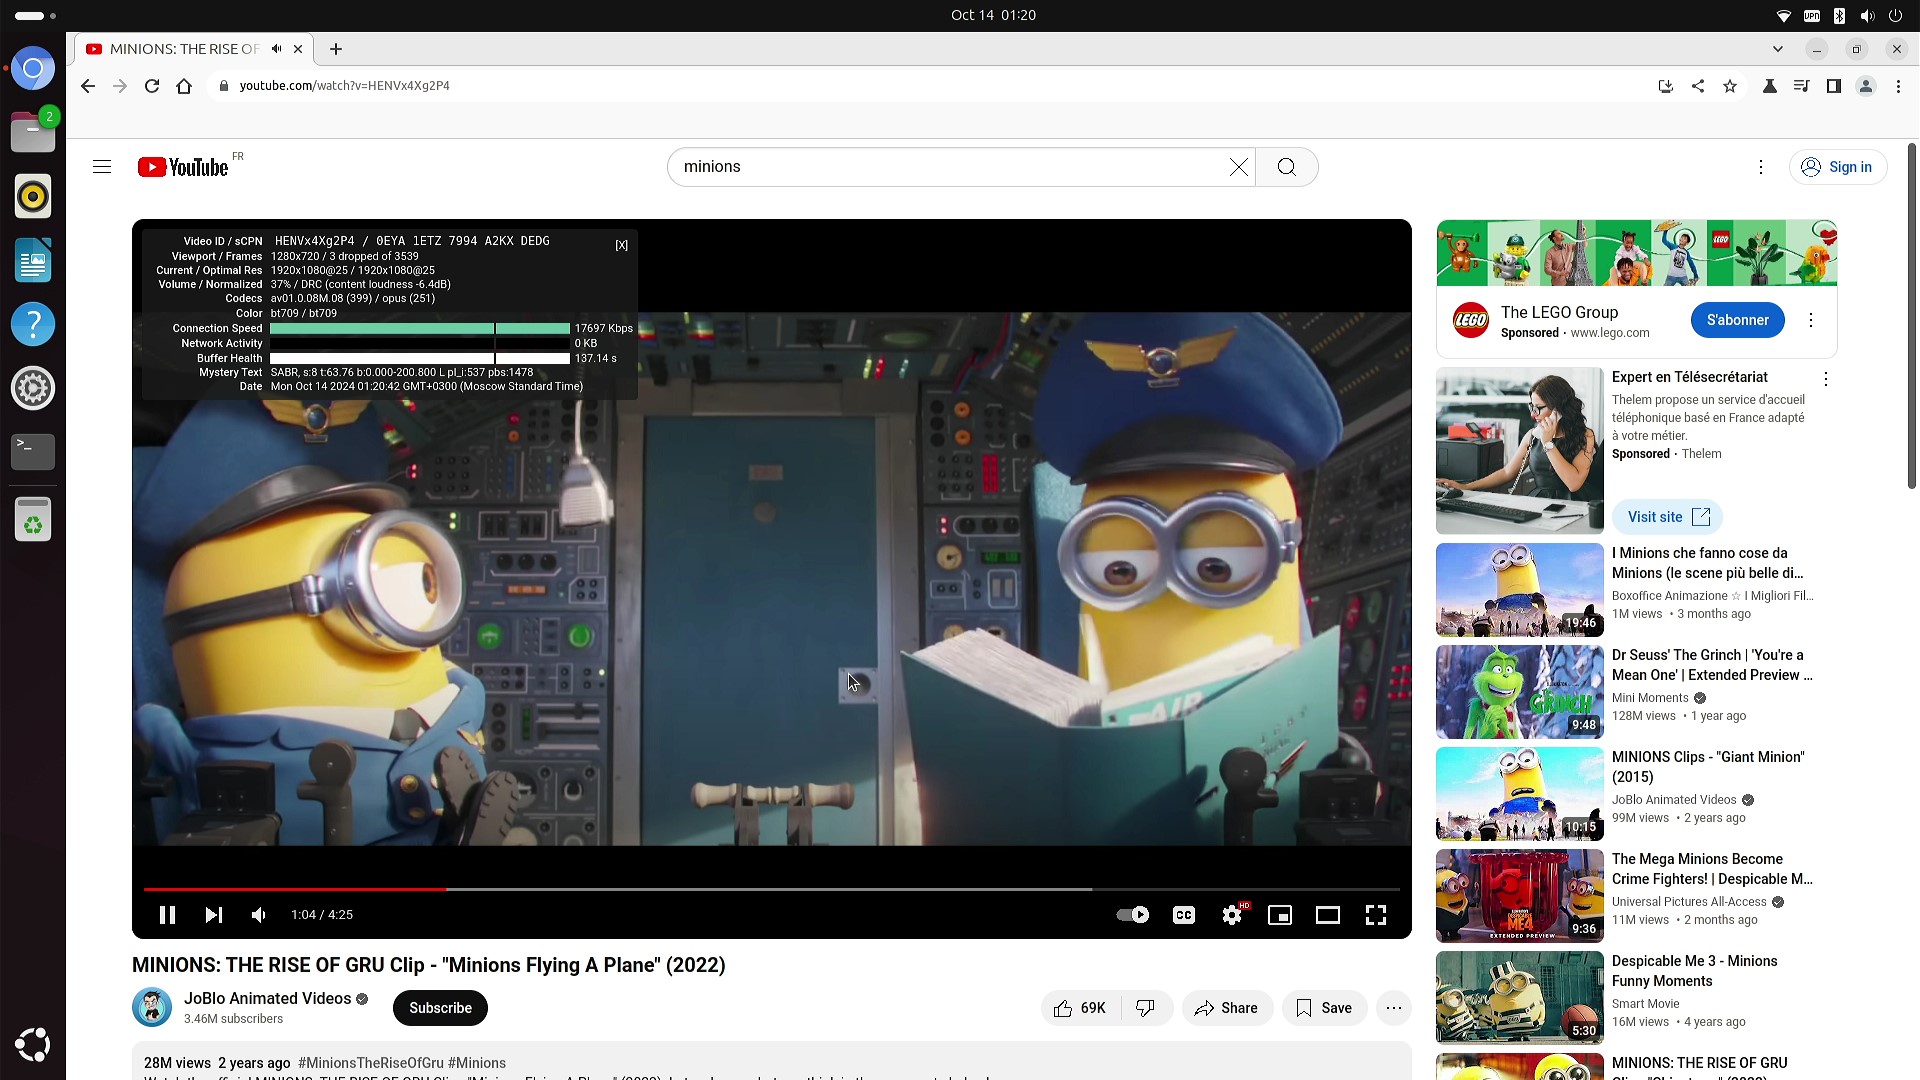The height and width of the screenshot is (1080, 1920).
Task: Skip to the next video
Action: pyautogui.click(x=213, y=915)
